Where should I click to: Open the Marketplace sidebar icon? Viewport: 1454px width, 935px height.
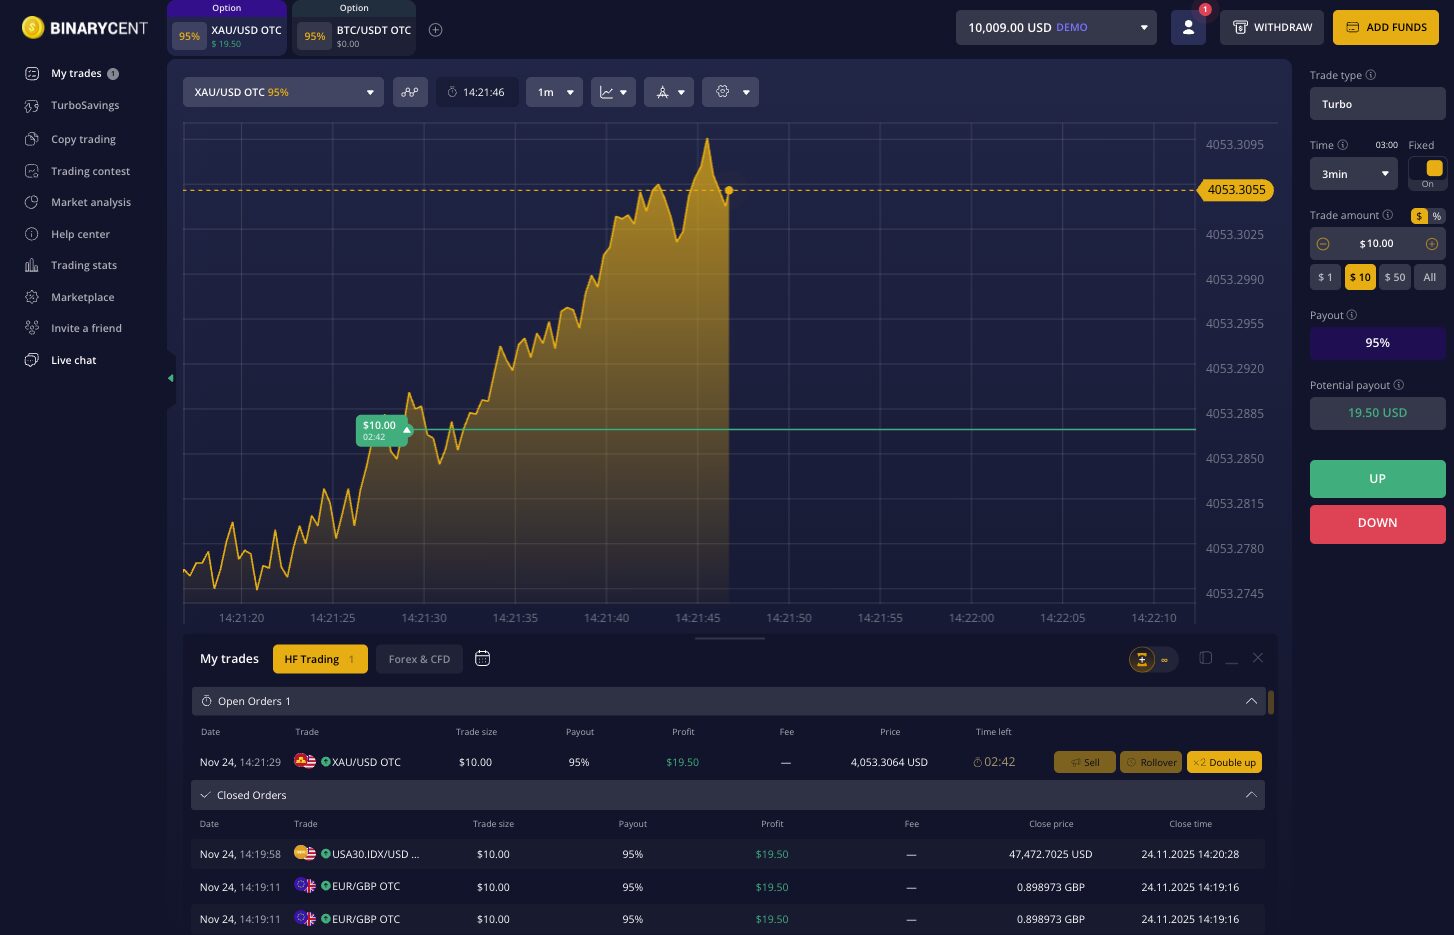(x=29, y=297)
